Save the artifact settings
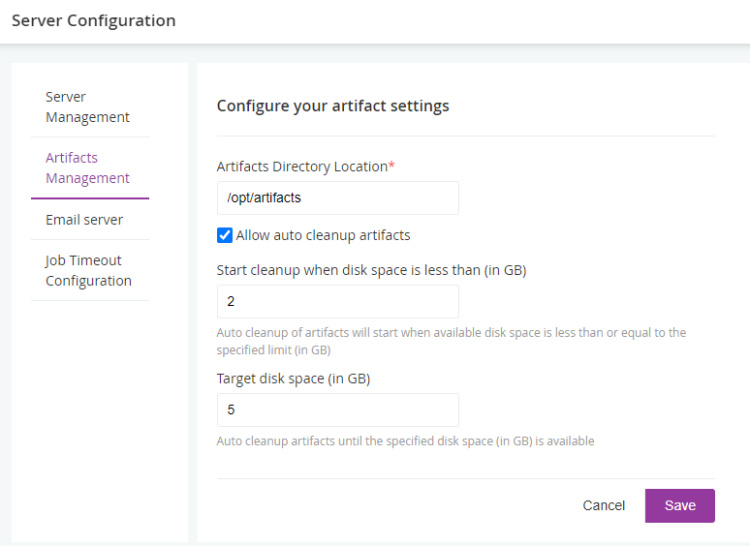The height and width of the screenshot is (546, 750). pos(679,505)
